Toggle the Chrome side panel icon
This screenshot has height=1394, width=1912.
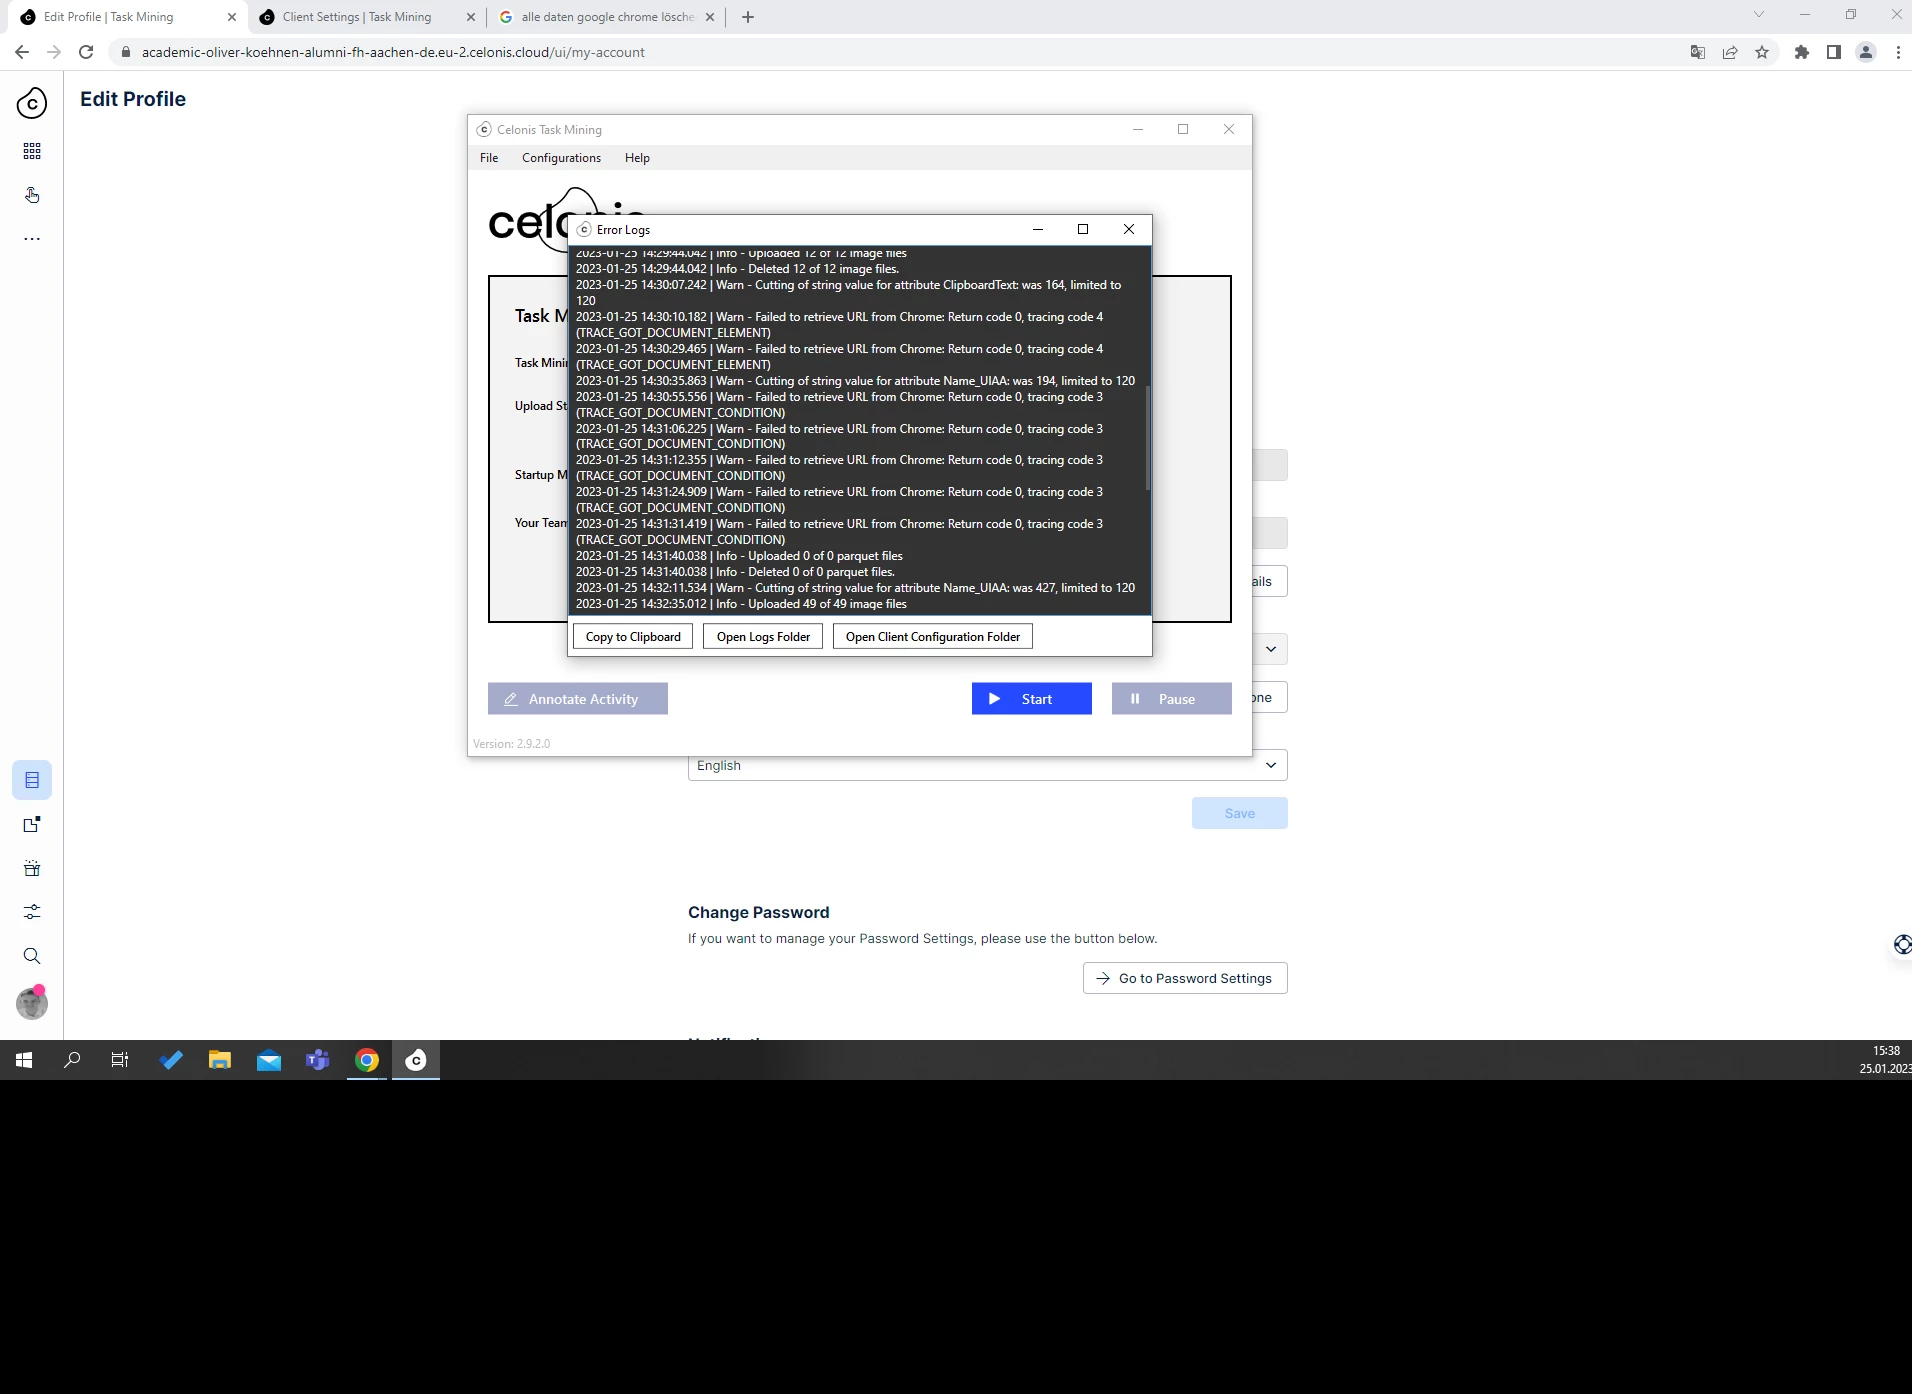tap(1834, 52)
